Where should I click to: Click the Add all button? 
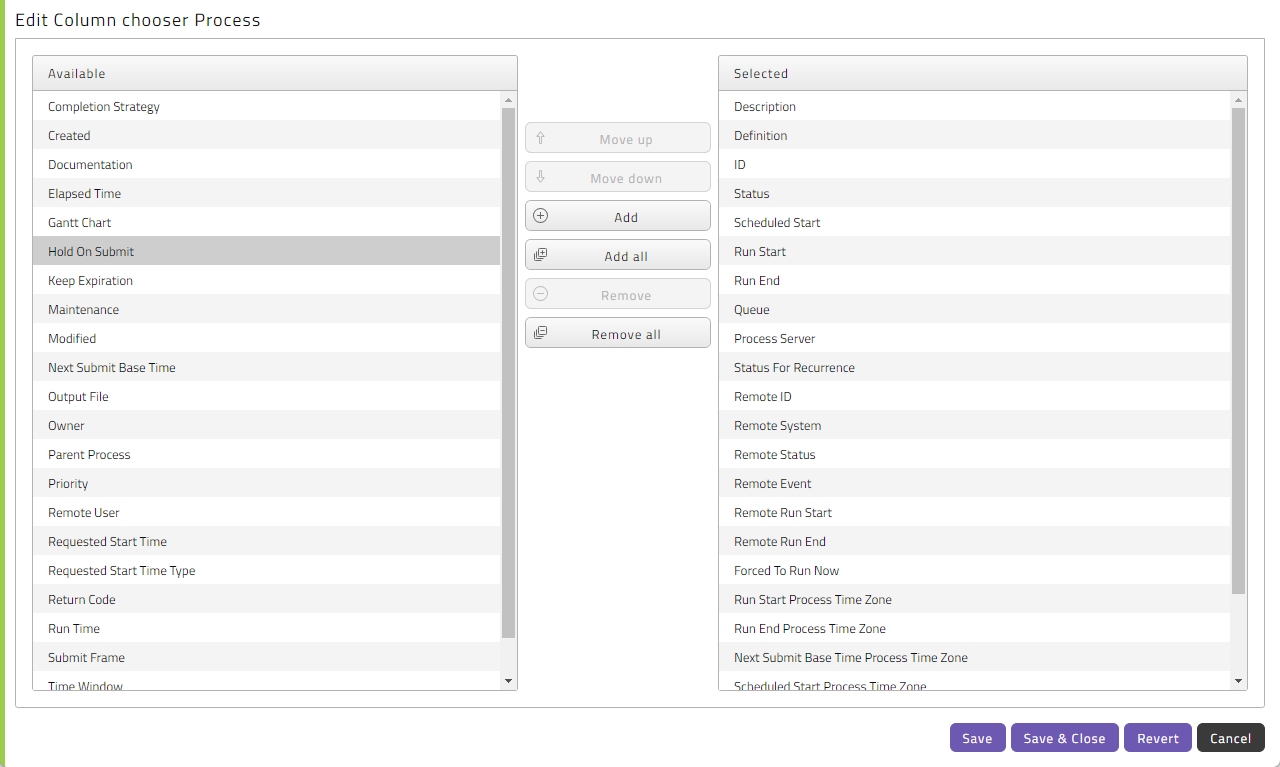(x=617, y=256)
